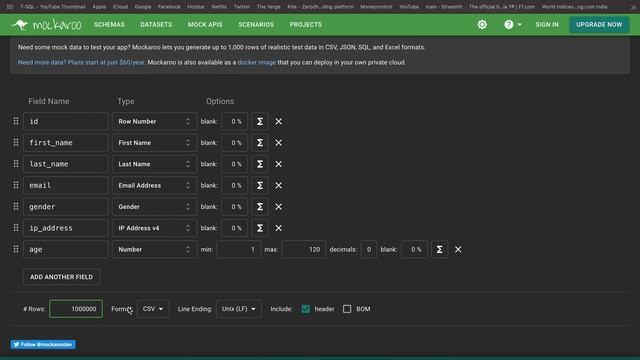Open the Unix (LF) line ending dropdown
Viewport: 640px width, 360px height.
click(239, 309)
